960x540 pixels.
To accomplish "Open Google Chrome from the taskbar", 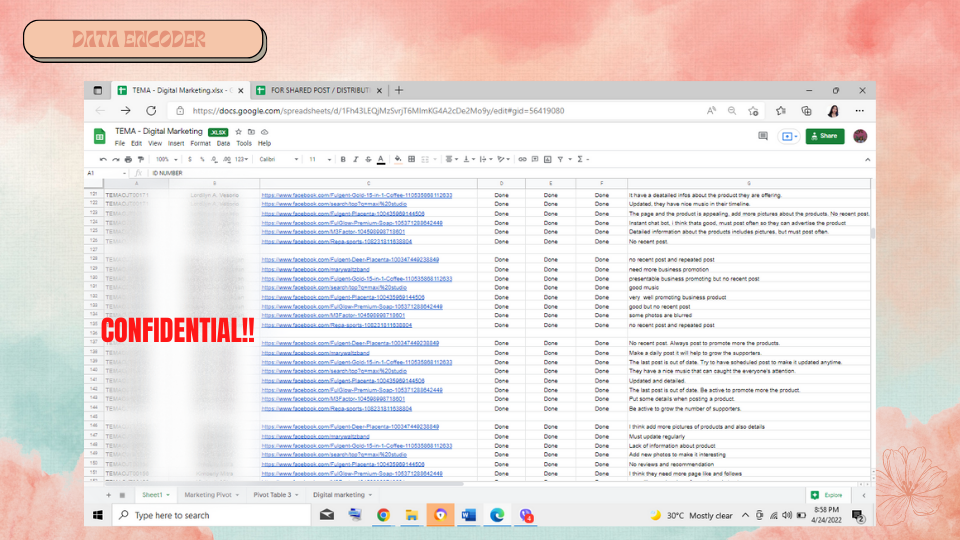I will coord(383,516).
